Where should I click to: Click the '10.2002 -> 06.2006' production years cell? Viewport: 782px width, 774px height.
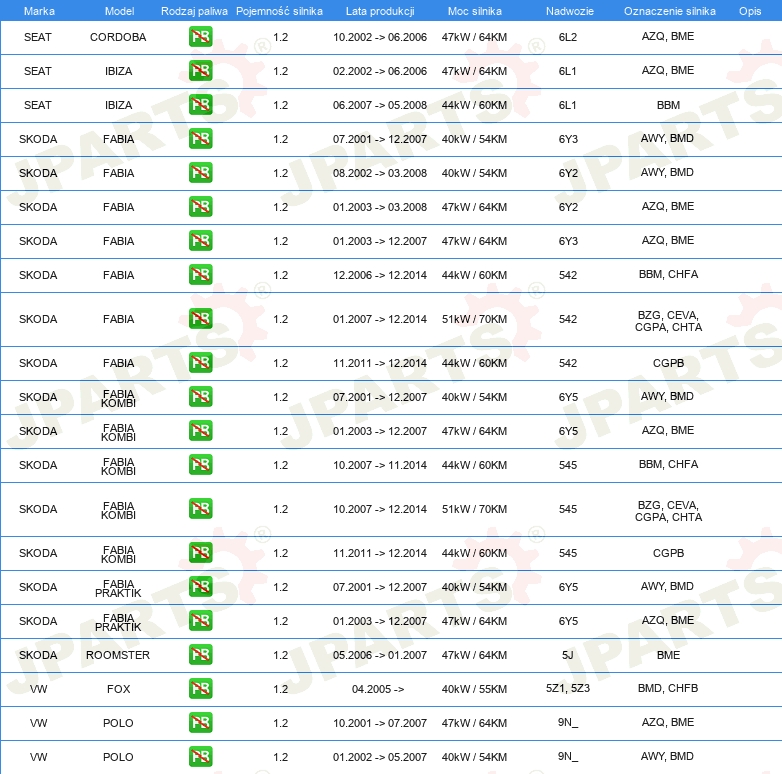(380, 37)
